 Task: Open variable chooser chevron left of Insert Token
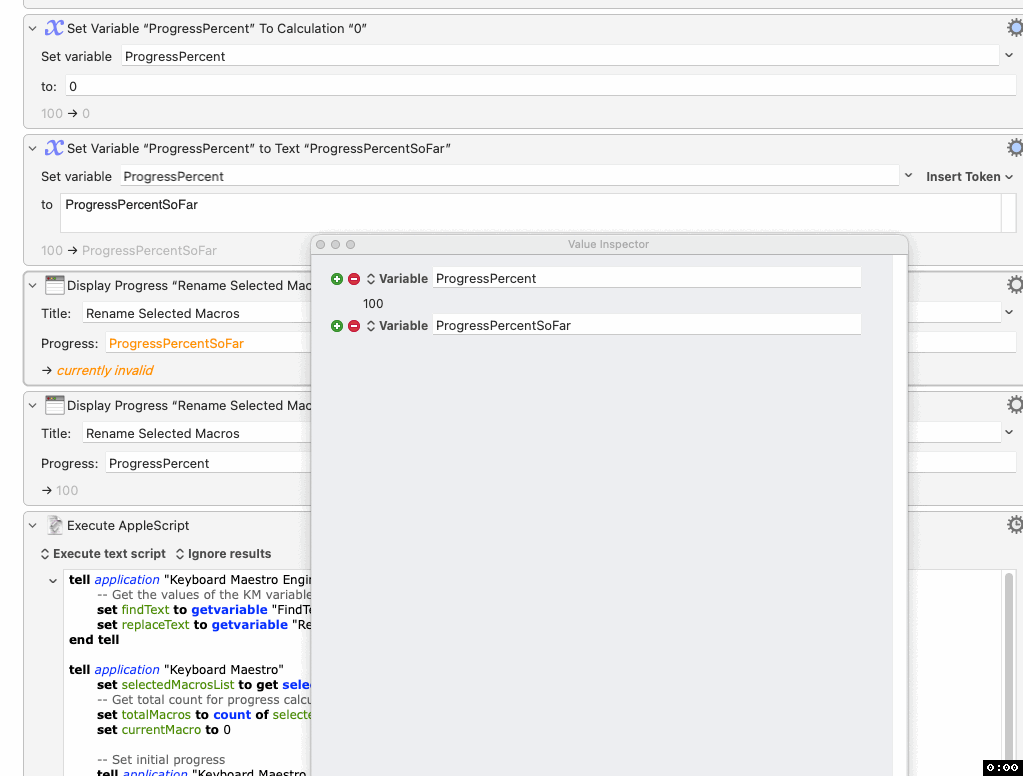(908, 176)
